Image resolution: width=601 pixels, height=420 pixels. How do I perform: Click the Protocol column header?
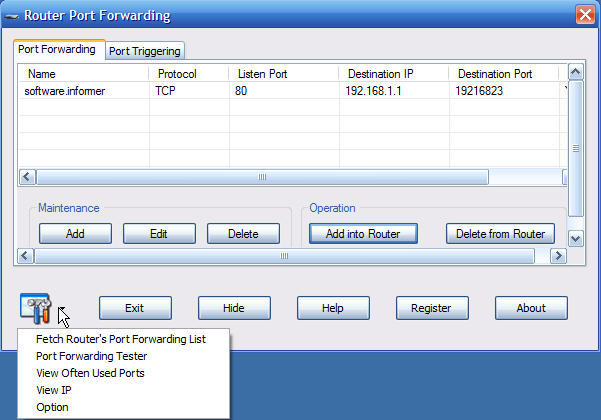click(x=189, y=74)
